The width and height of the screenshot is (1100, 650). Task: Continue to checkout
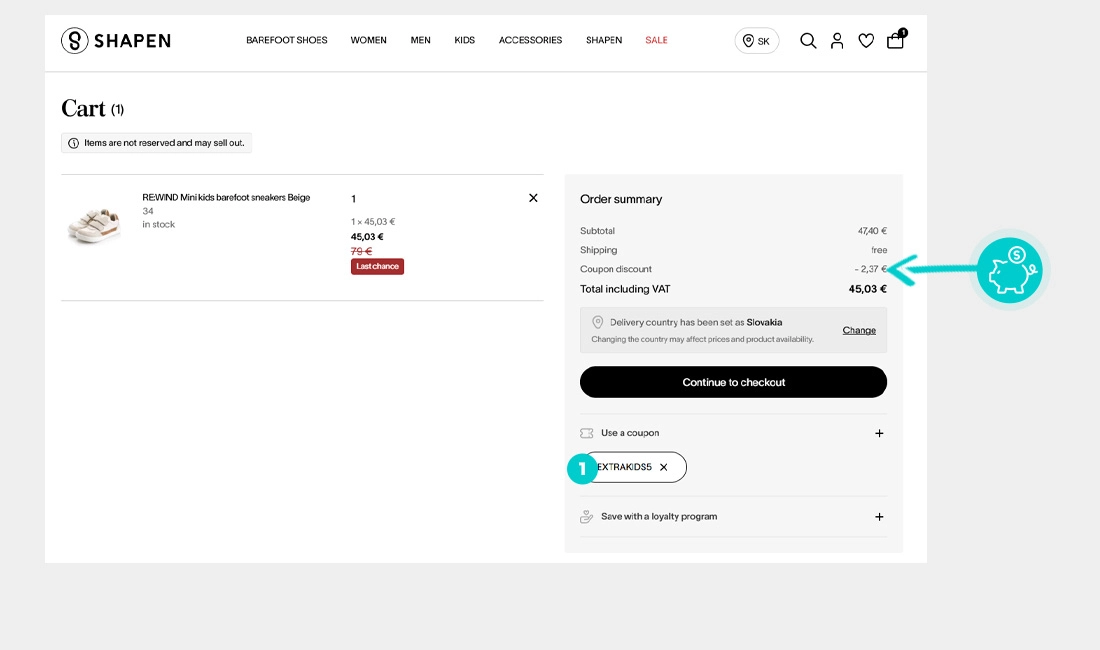[733, 382]
